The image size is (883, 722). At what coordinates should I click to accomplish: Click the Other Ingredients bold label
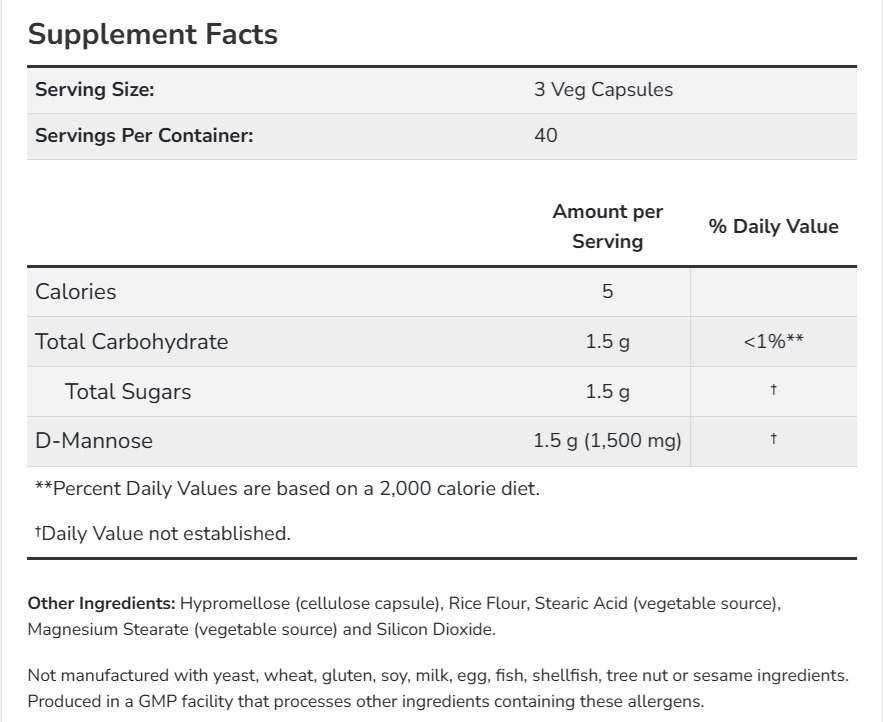point(101,603)
